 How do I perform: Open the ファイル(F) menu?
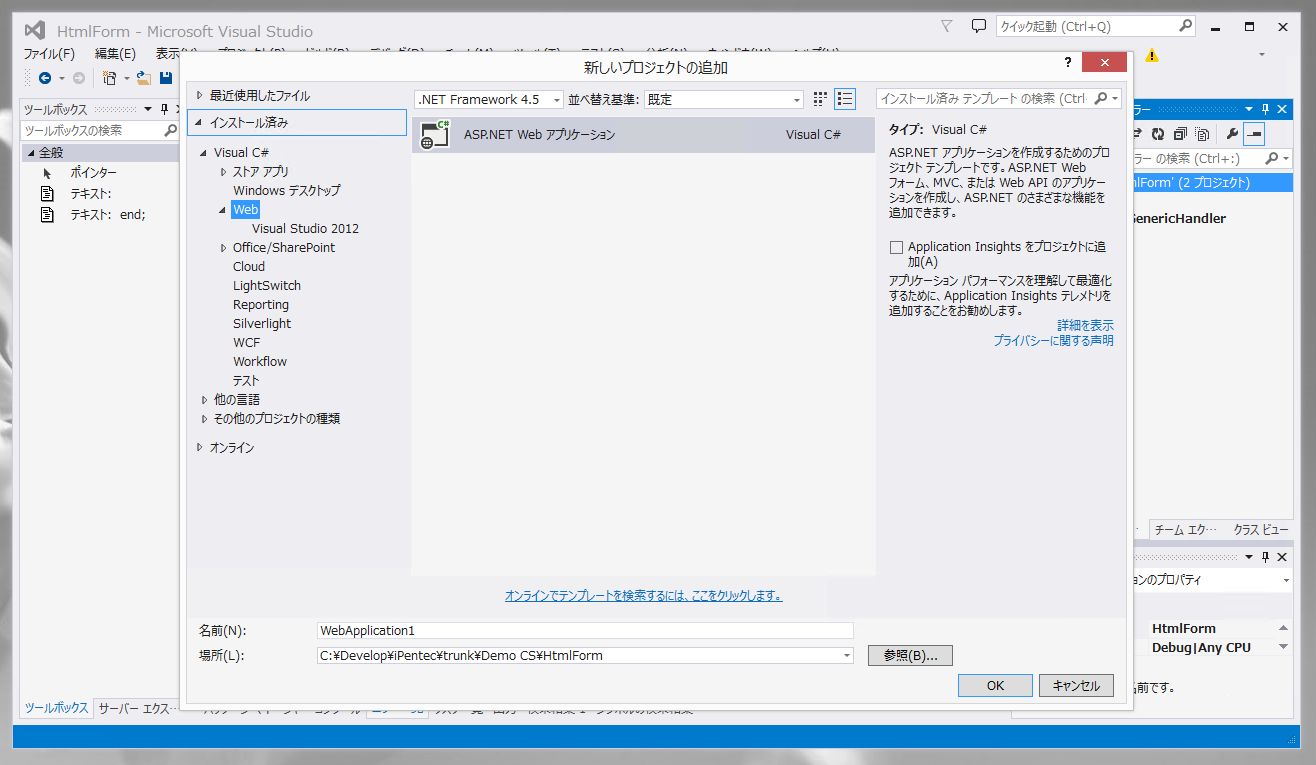click(49, 54)
